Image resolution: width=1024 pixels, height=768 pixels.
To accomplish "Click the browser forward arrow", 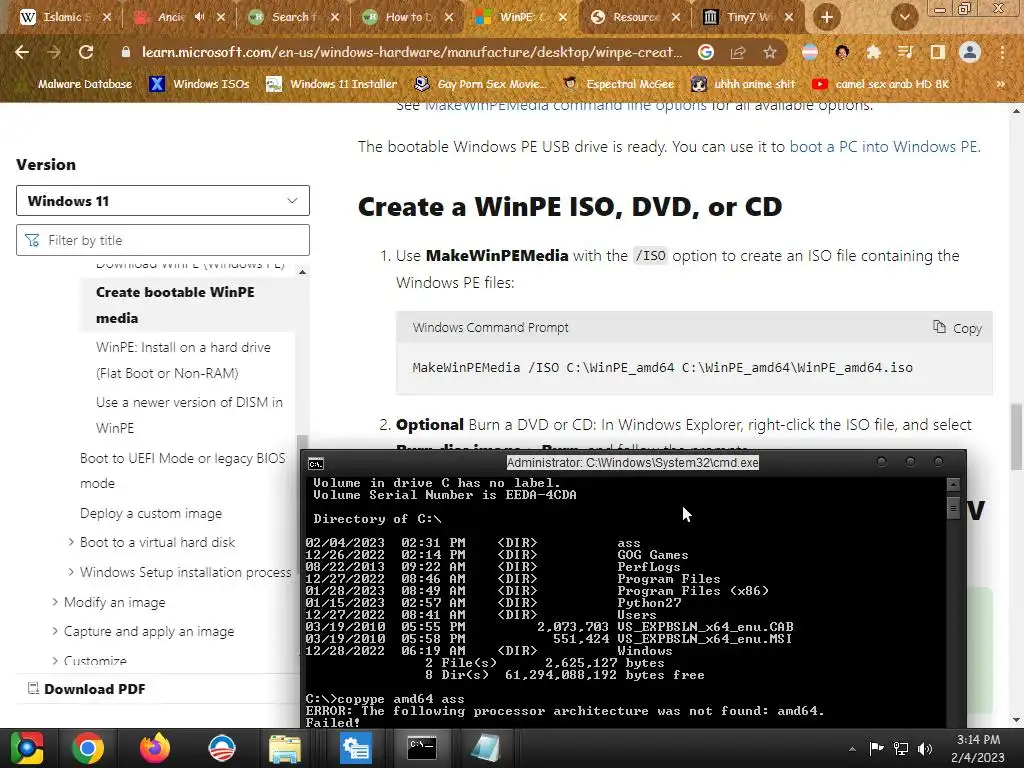I will click(x=54, y=52).
